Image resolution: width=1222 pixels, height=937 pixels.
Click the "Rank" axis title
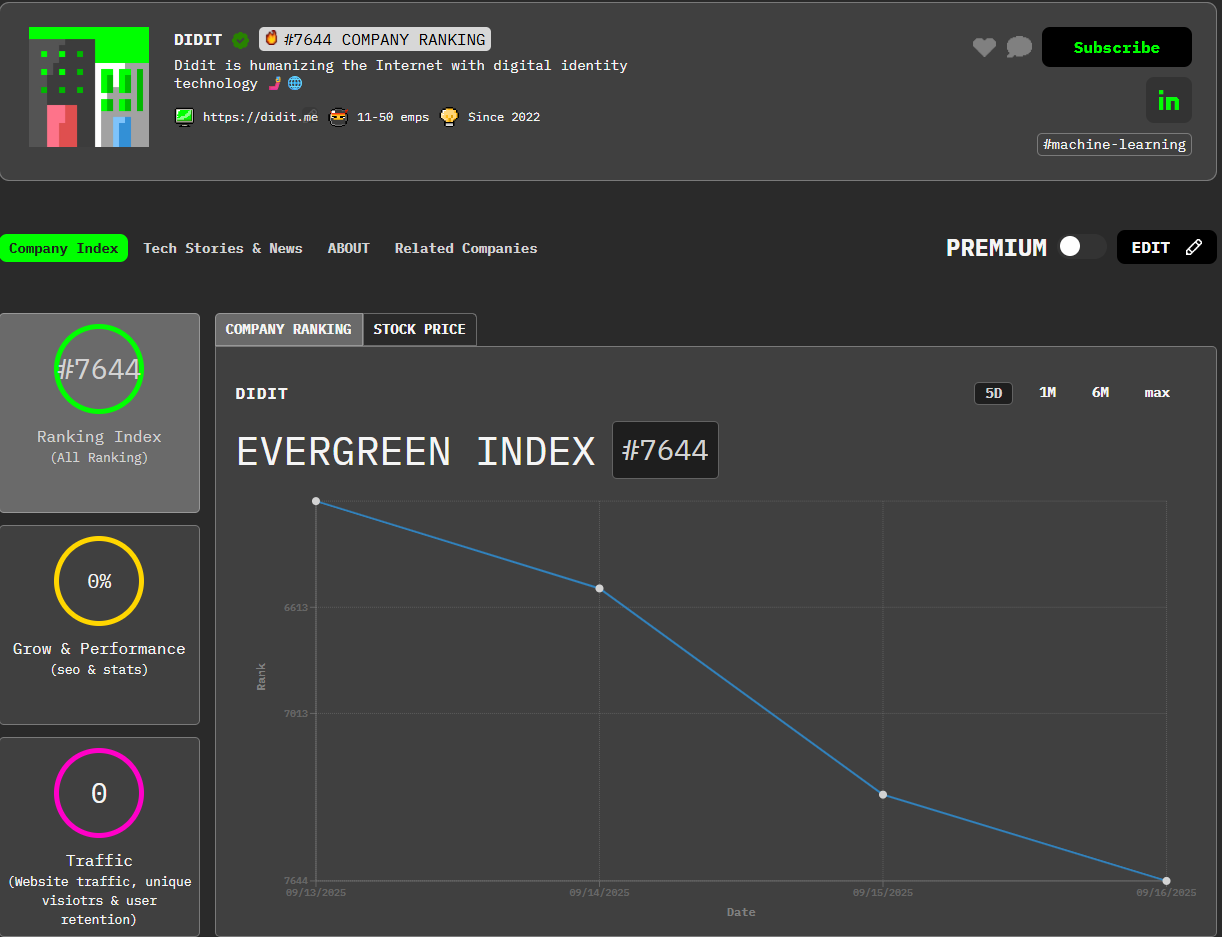point(261,677)
